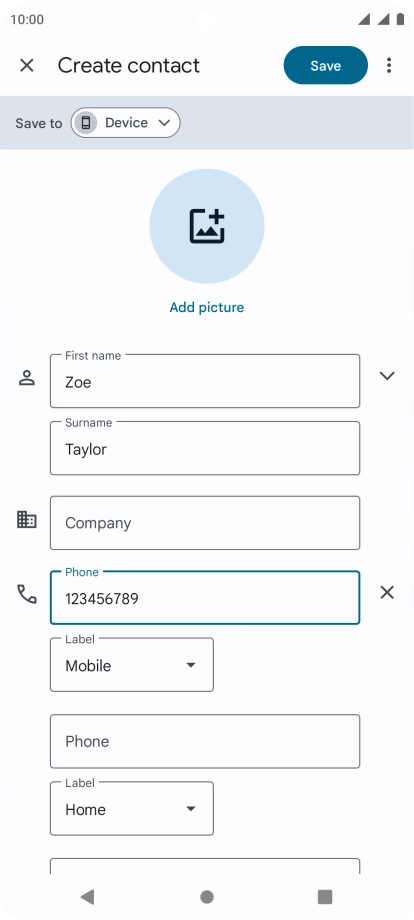Focus the Company input field
This screenshot has height=920, width=414.
(205, 523)
